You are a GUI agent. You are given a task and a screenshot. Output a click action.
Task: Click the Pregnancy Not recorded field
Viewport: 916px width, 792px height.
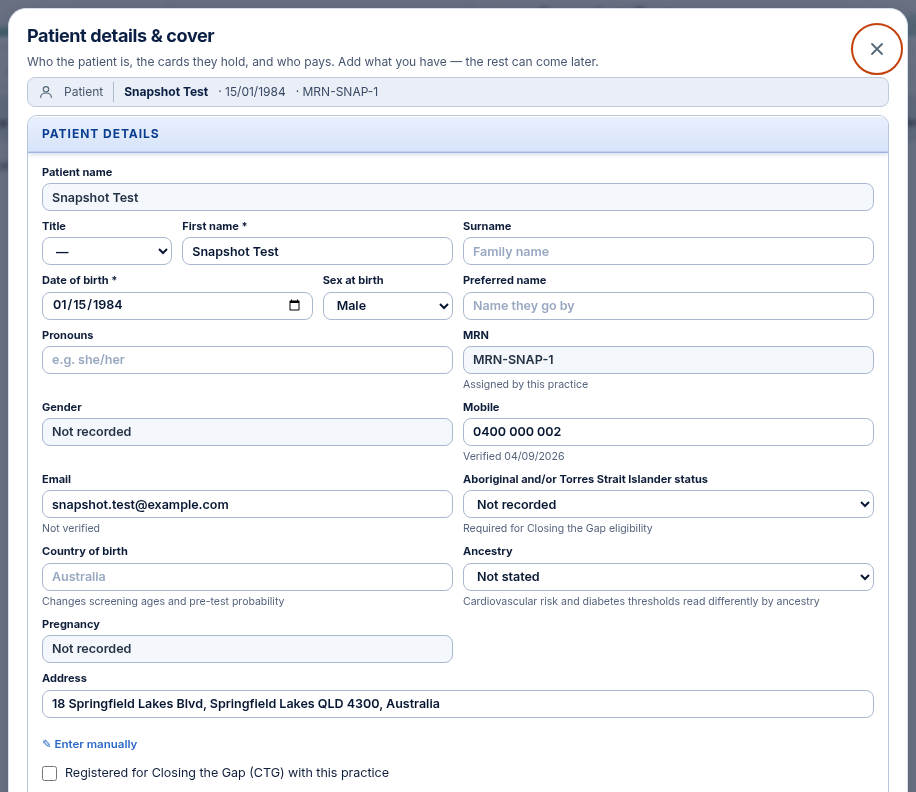[247, 649]
